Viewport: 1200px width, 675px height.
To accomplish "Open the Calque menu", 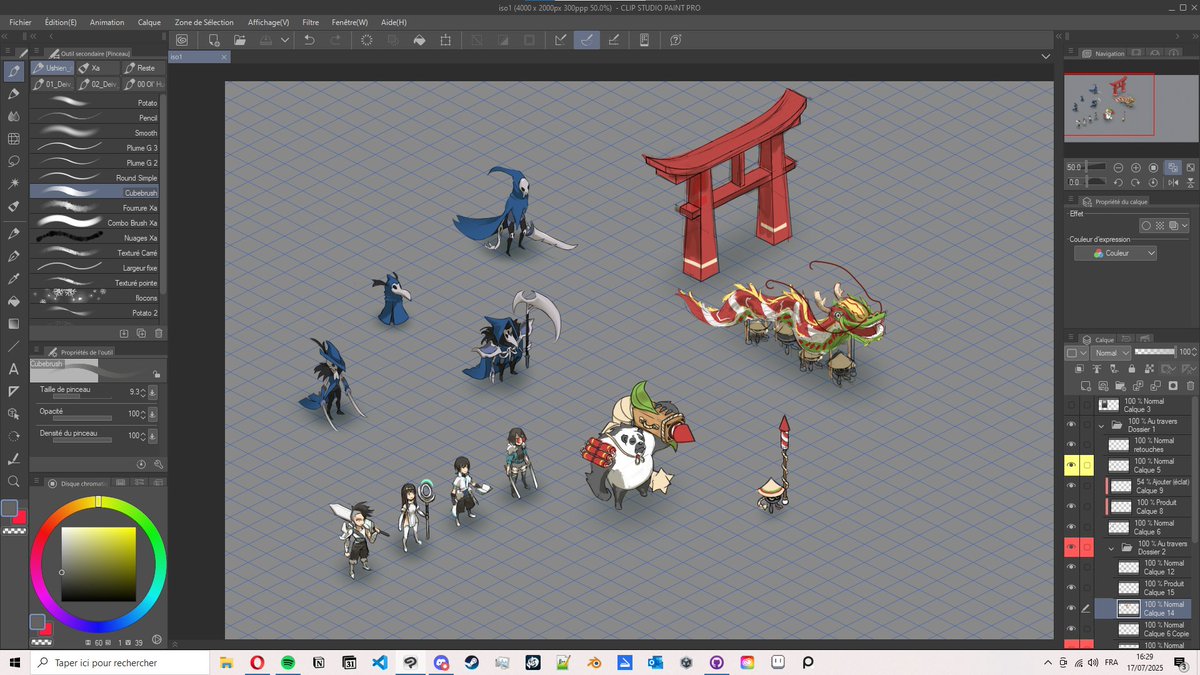I will click(149, 22).
